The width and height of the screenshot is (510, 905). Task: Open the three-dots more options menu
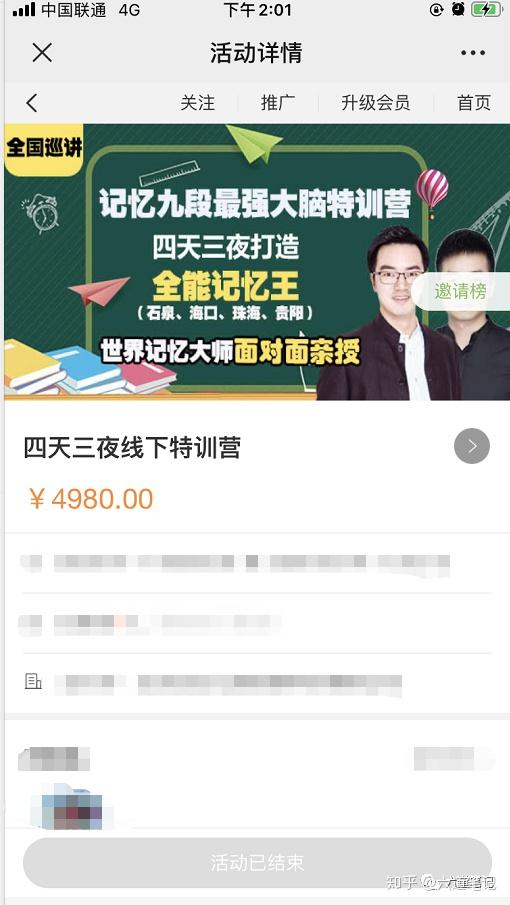click(472, 53)
